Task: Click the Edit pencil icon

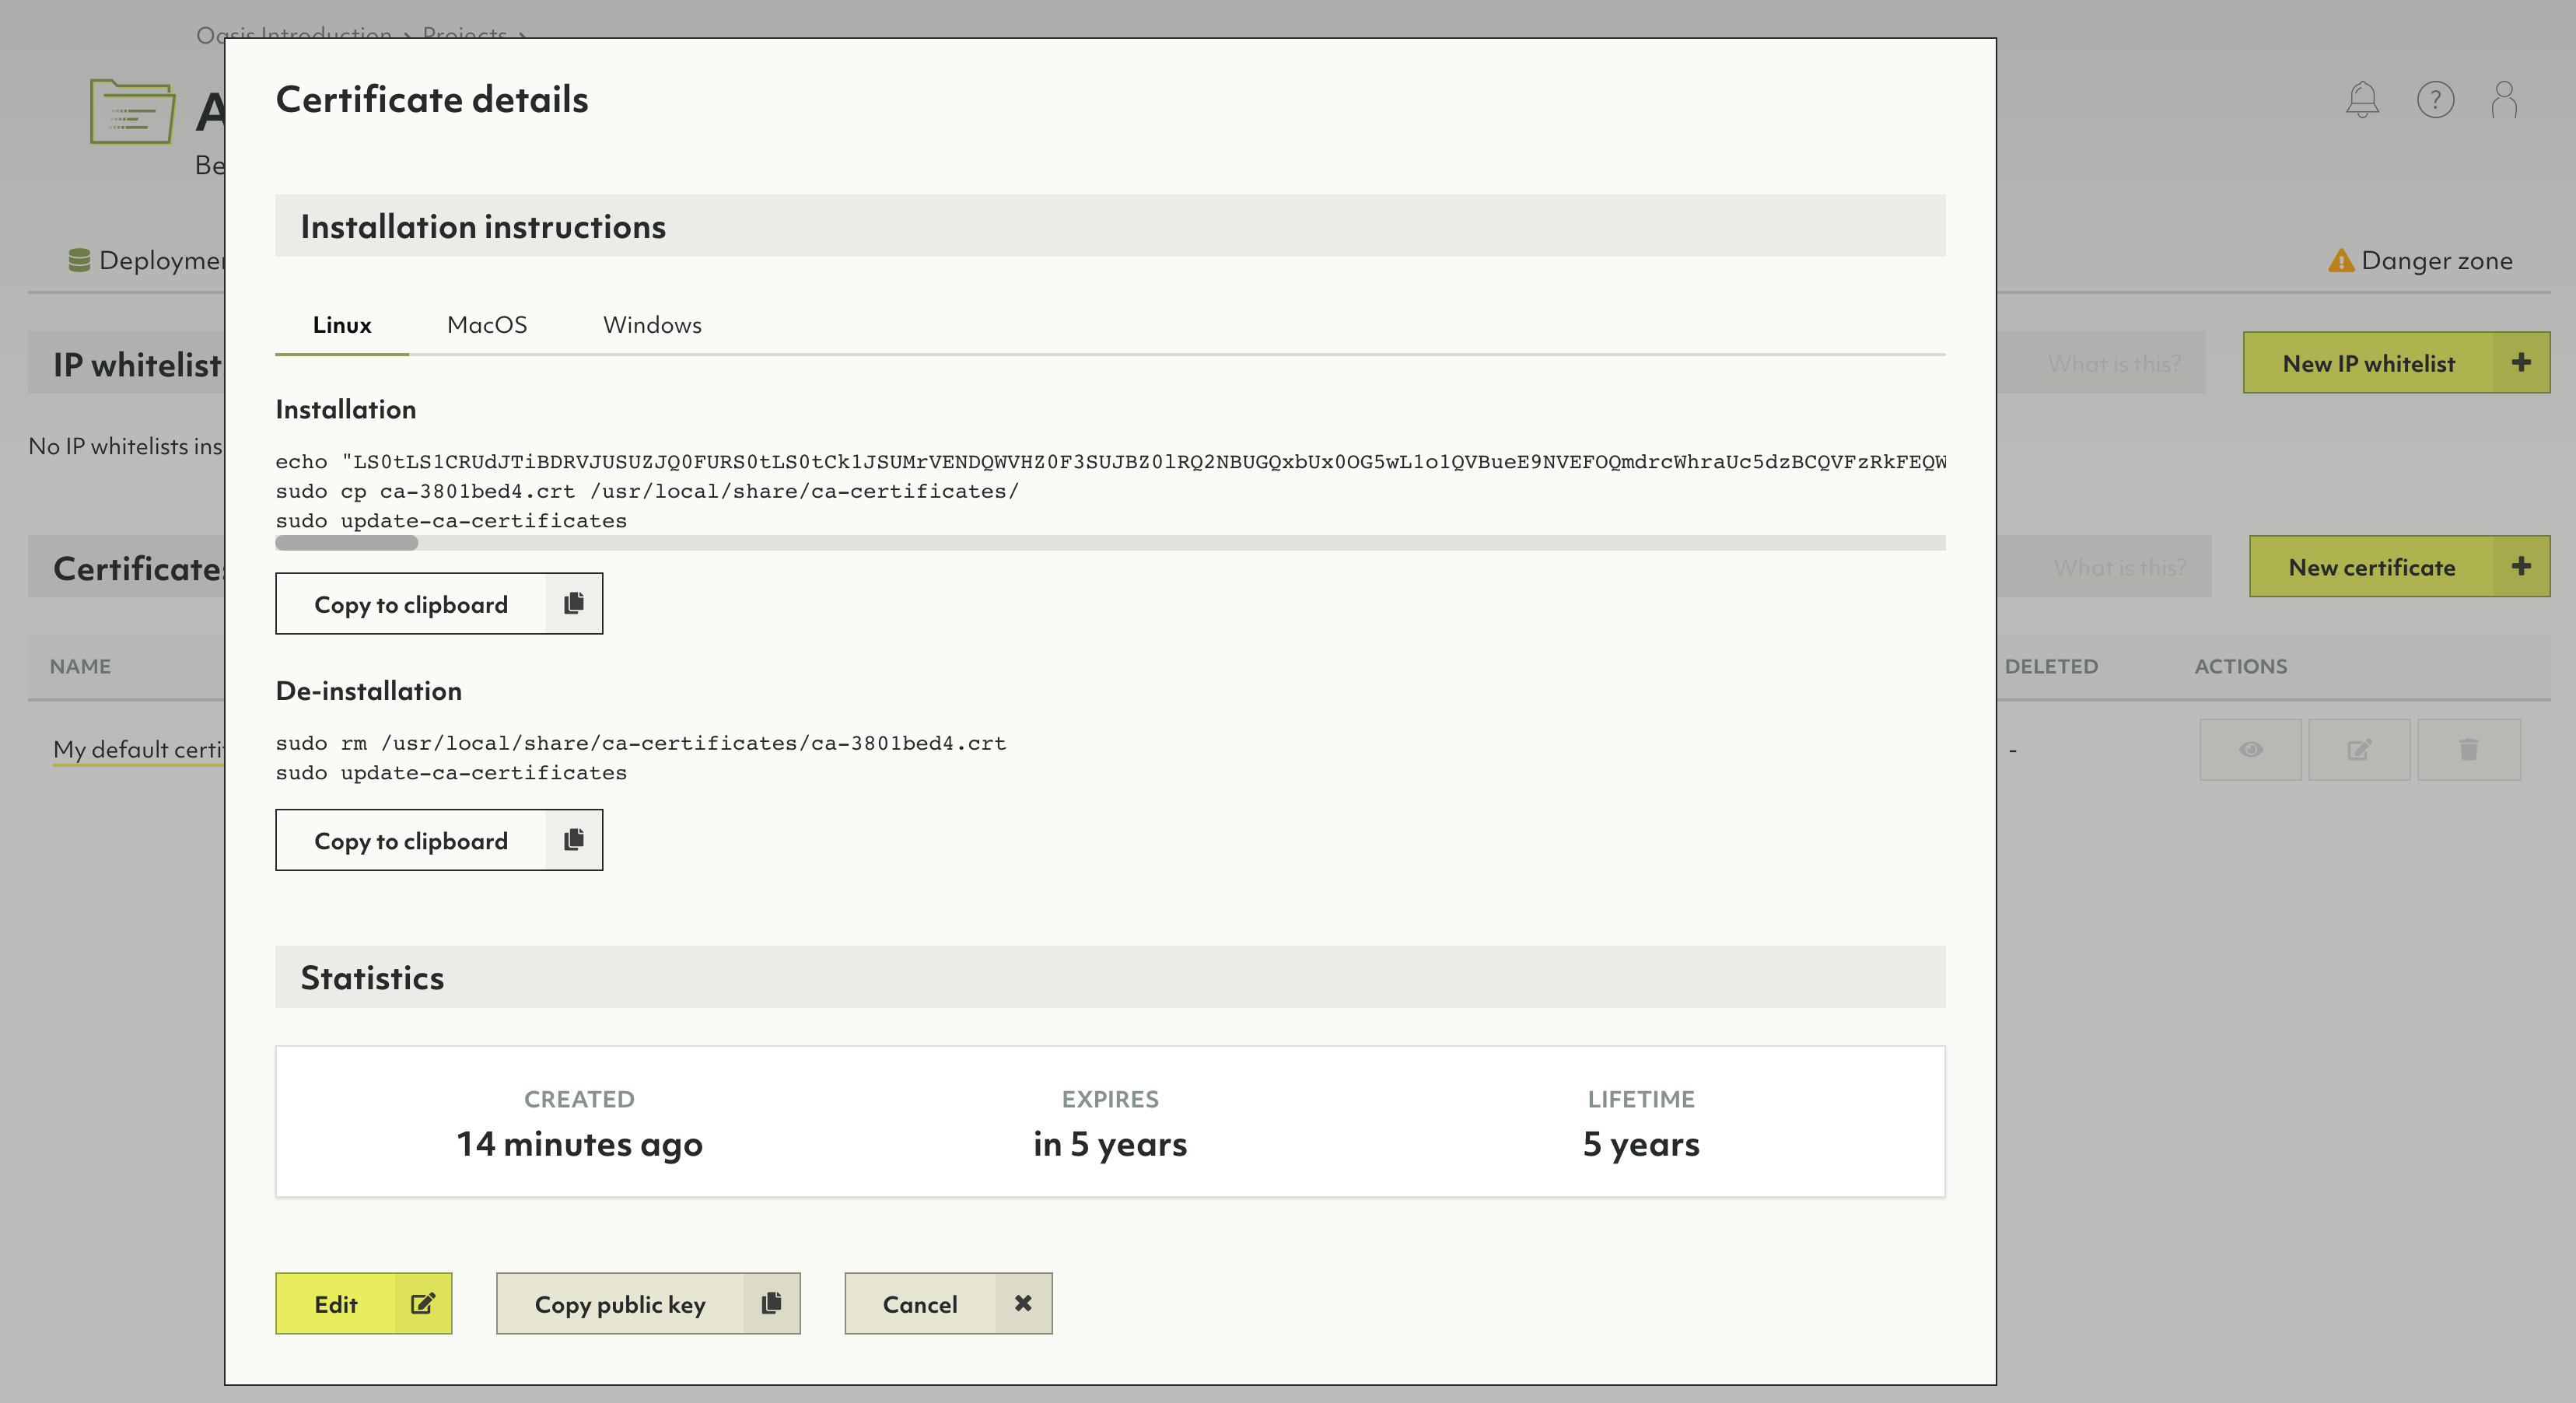Action: coord(423,1303)
